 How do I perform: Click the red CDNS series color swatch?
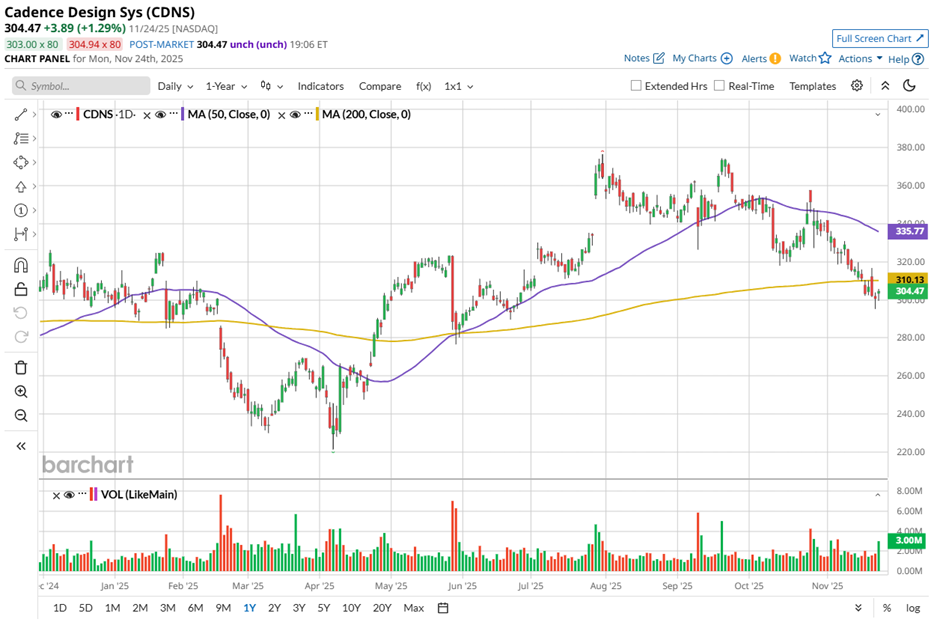point(78,115)
